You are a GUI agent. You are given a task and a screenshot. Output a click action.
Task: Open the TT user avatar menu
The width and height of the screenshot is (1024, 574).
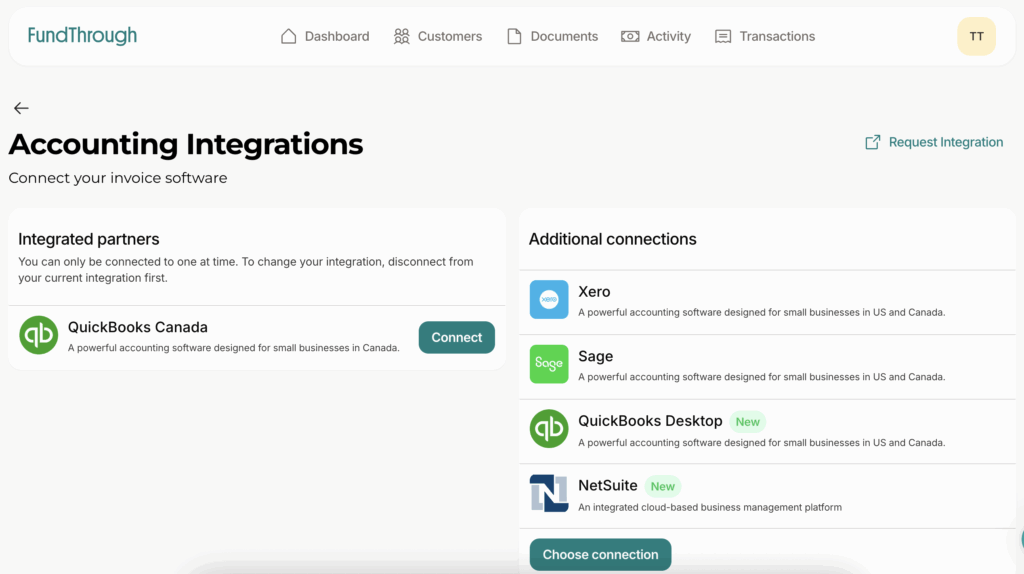tap(976, 37)
